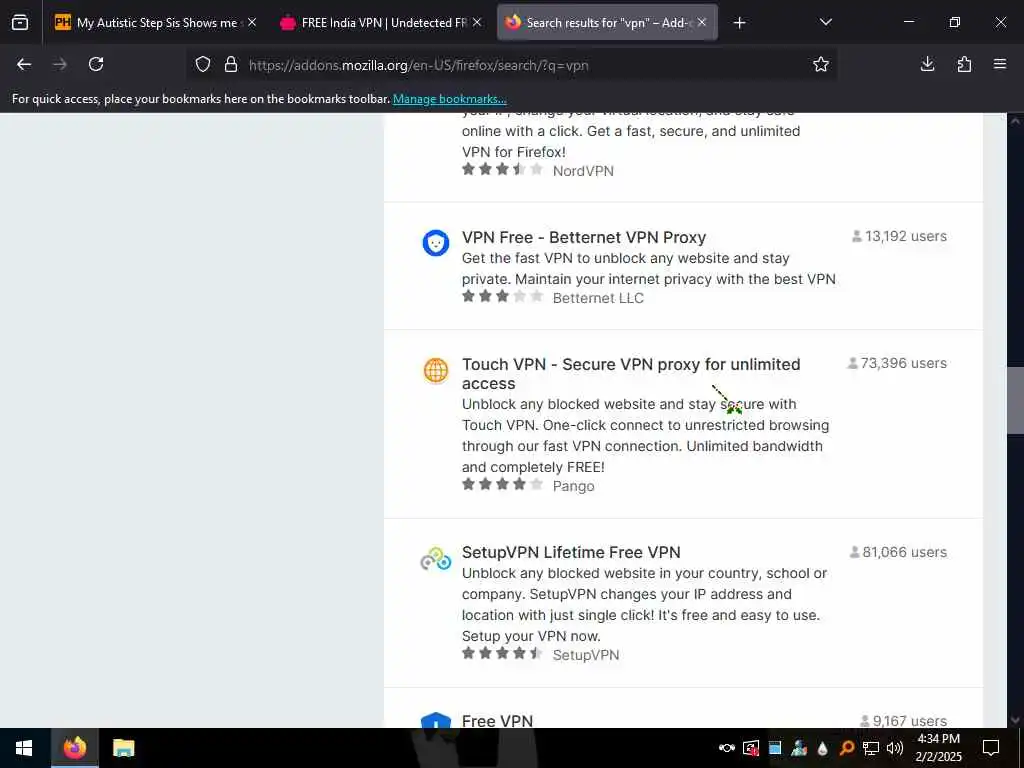Viewport: 1024px width, 768px height.
Task: Click Pango author name
Action: [x=573, y=487]
